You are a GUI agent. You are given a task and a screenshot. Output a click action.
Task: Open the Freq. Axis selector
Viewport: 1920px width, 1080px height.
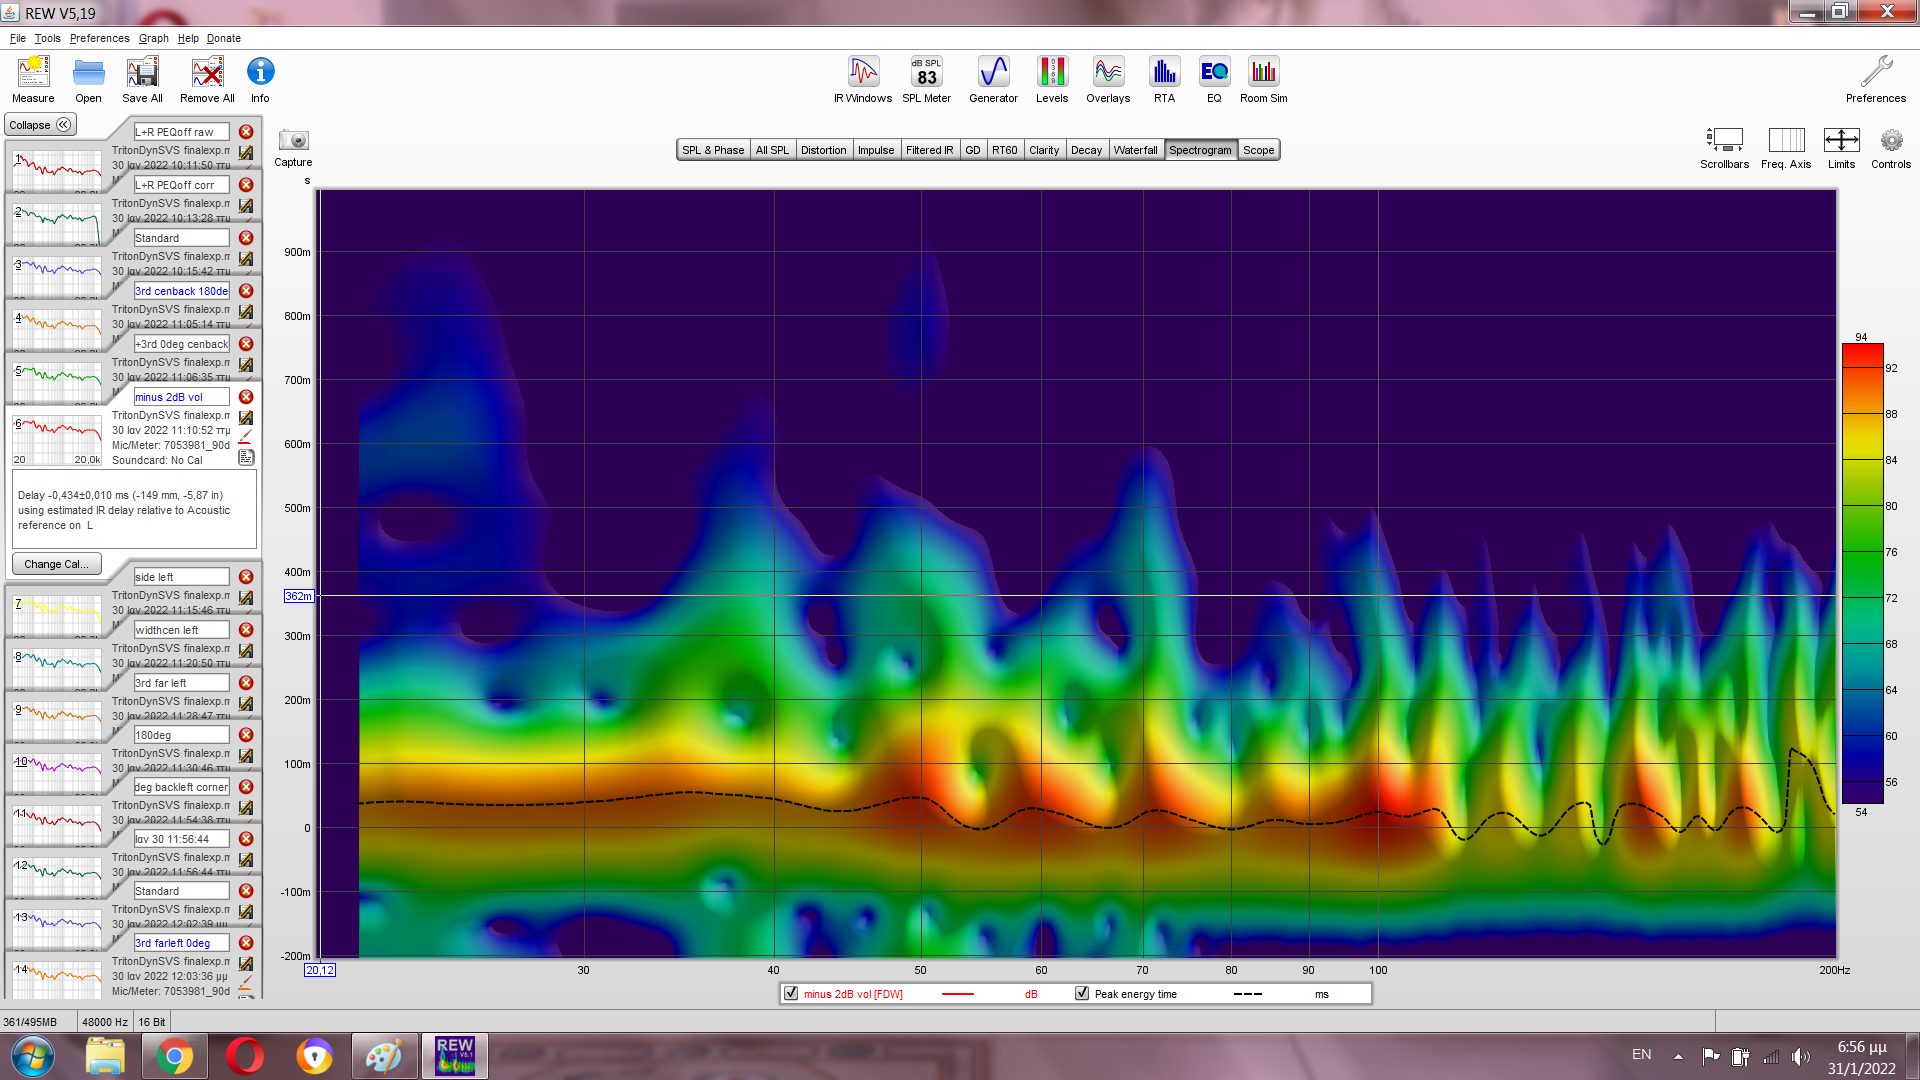(x=1786, y=141)
